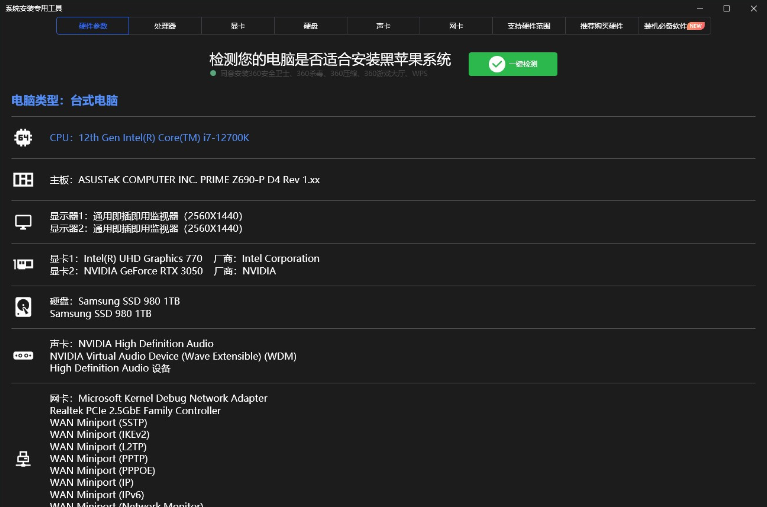
Task: Click NVIDIA Virtual Audio Device (WDM) line
Action: 173,356
